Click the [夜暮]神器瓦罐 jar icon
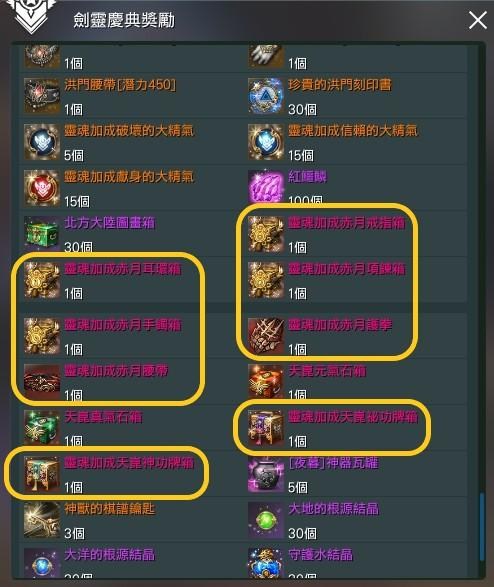 pos(266,474)
